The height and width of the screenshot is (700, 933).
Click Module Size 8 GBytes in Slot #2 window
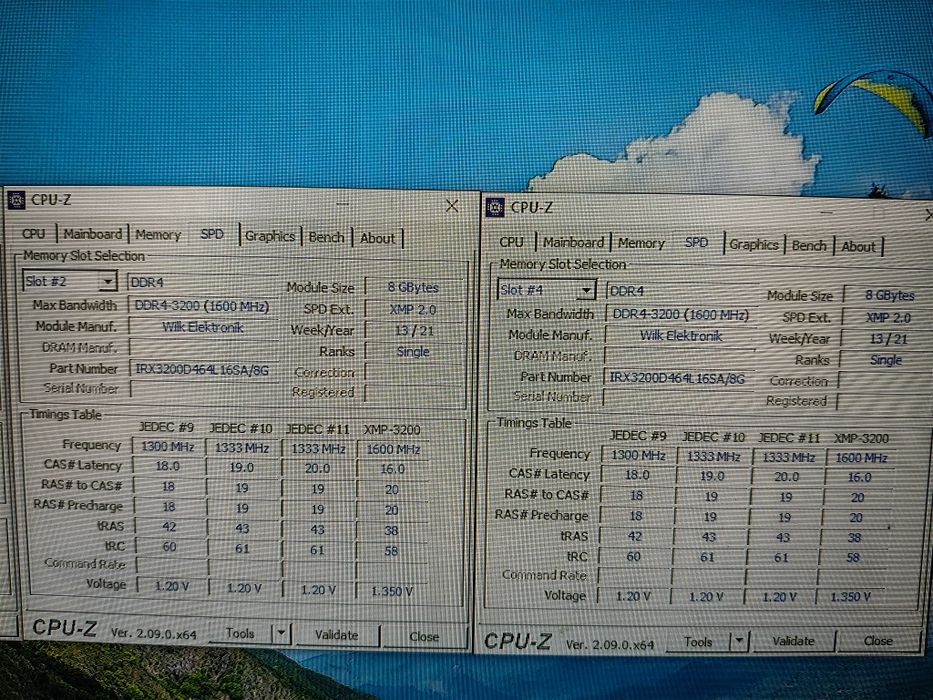[x=413, y=287]
